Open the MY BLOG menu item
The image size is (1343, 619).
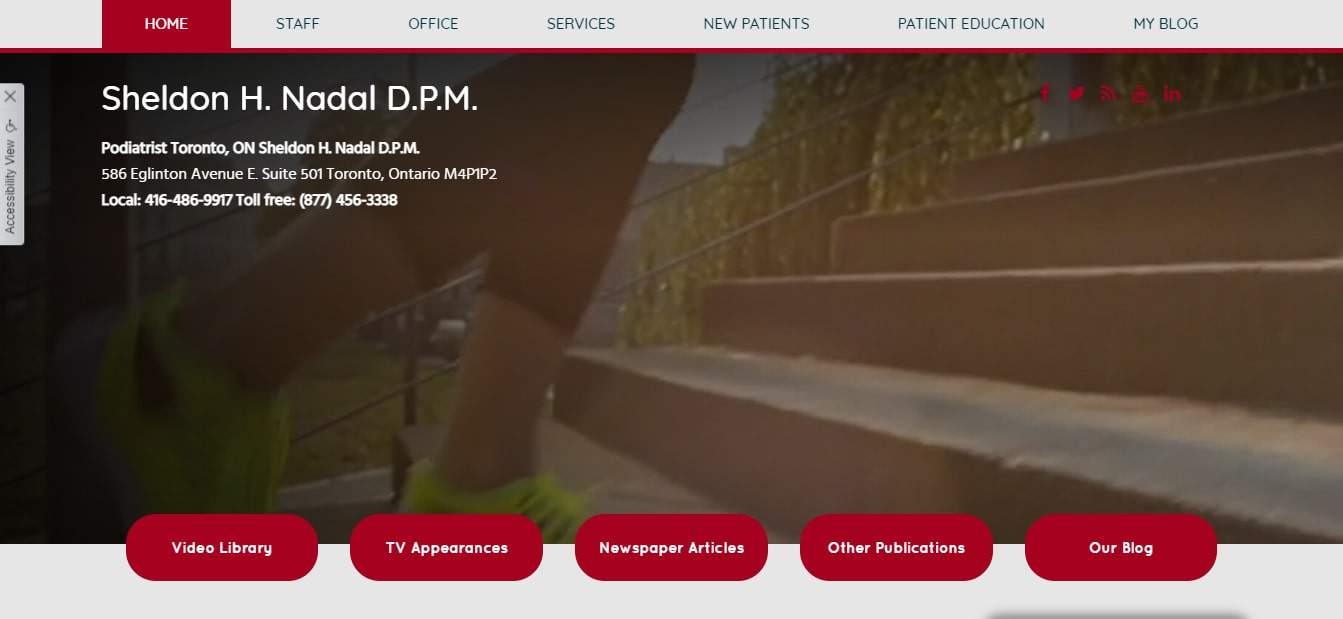click(1165, 24)
